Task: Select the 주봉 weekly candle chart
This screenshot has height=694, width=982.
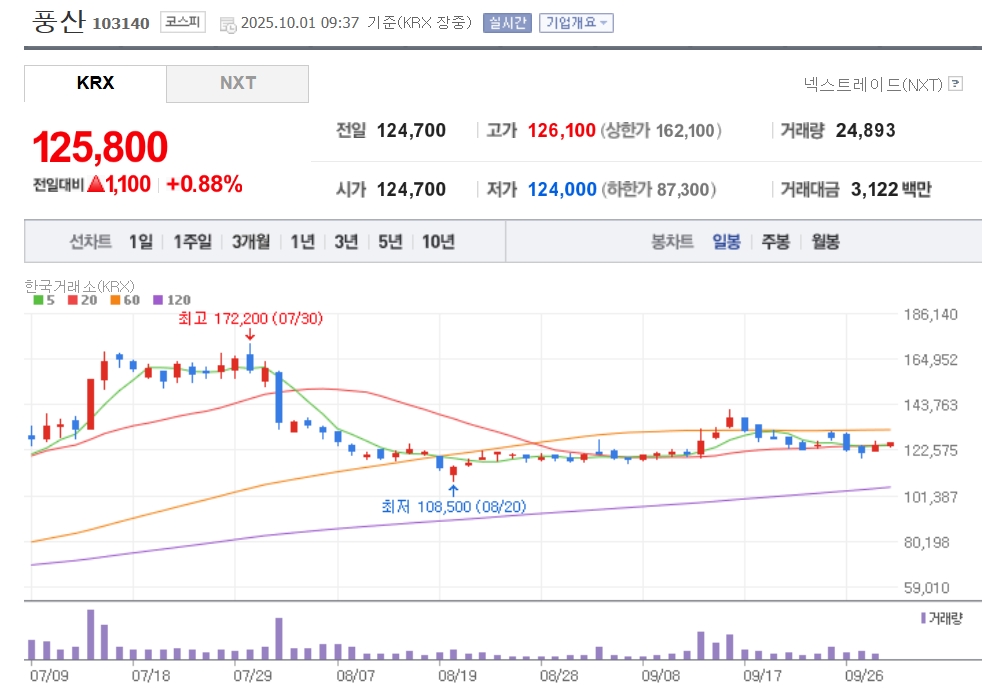Action: click(776, 242)
